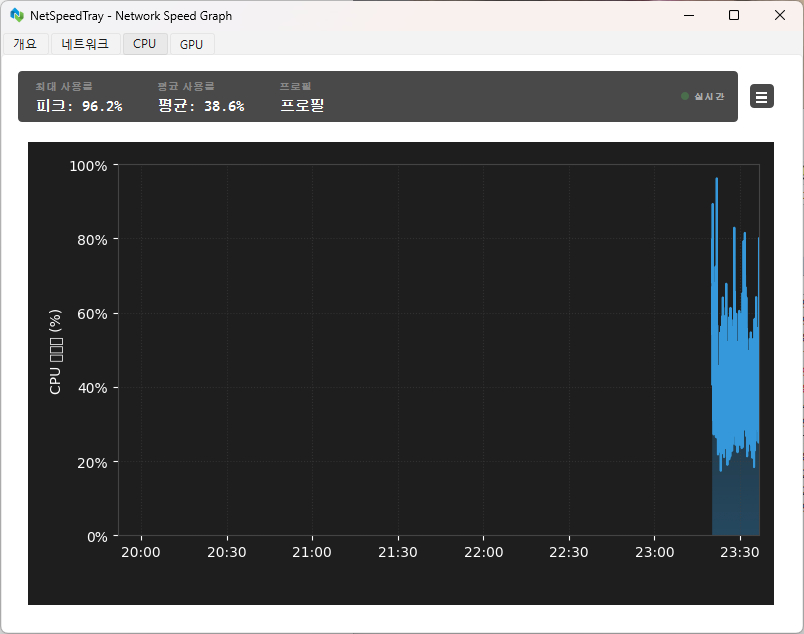Viewport: 804px width, 634px height.
Task: Close the NetSpeedTray window
Action: 779,15
